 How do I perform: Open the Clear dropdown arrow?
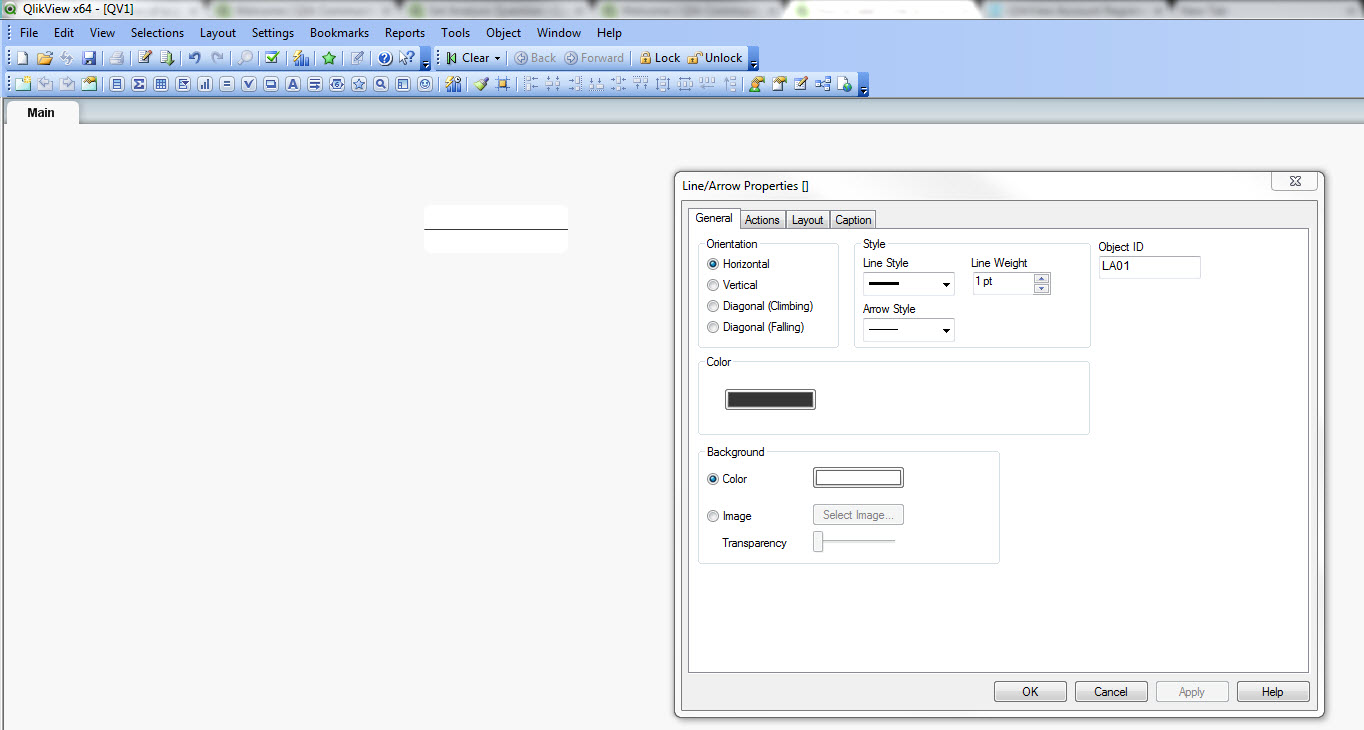[497, 58]
